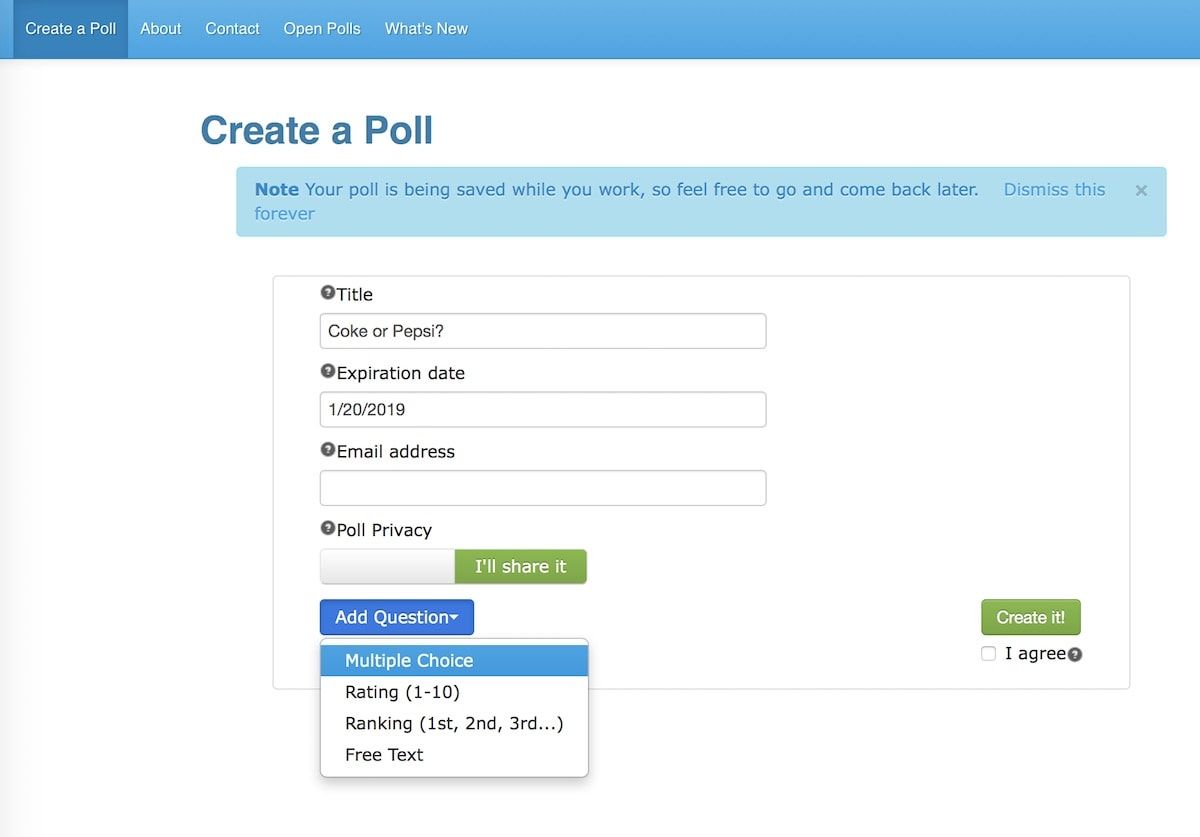The width and height of the screenshot is (1200, 837).
Task: Click the help icon beside Email address
Action: tap(327, 450)
